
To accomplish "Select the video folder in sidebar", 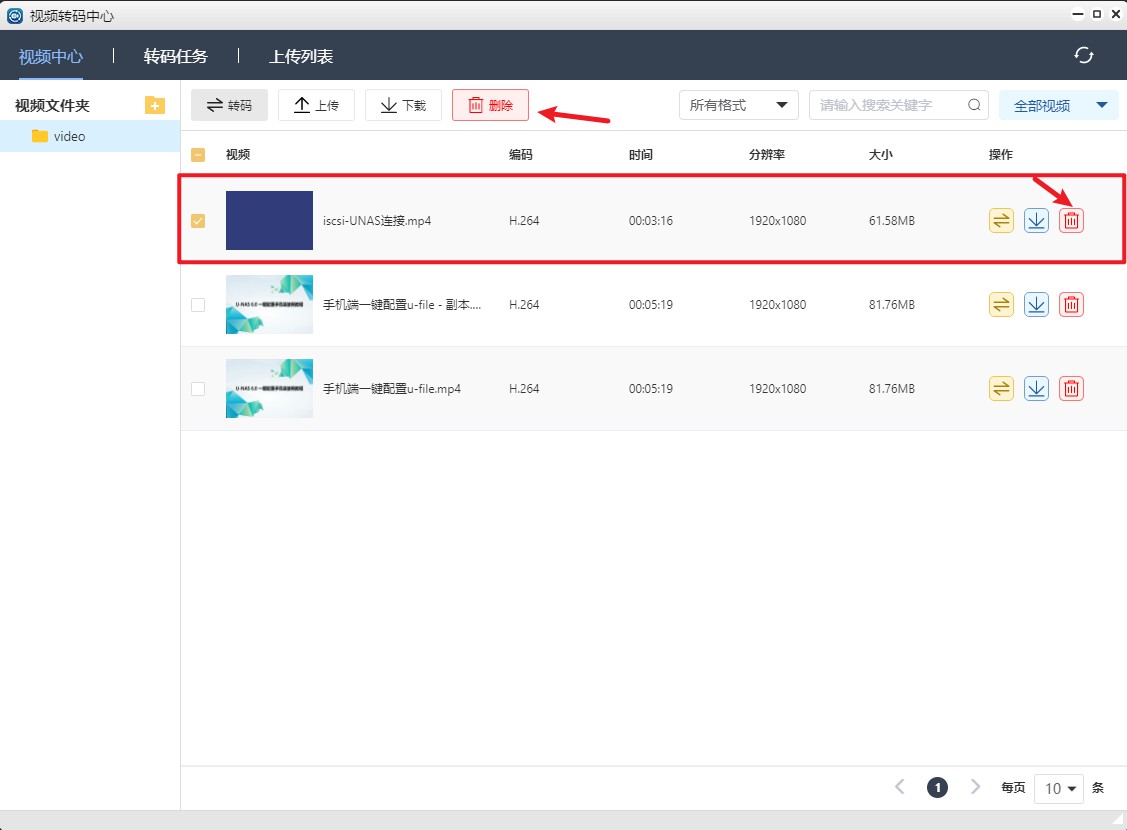I will click(69, 136).
